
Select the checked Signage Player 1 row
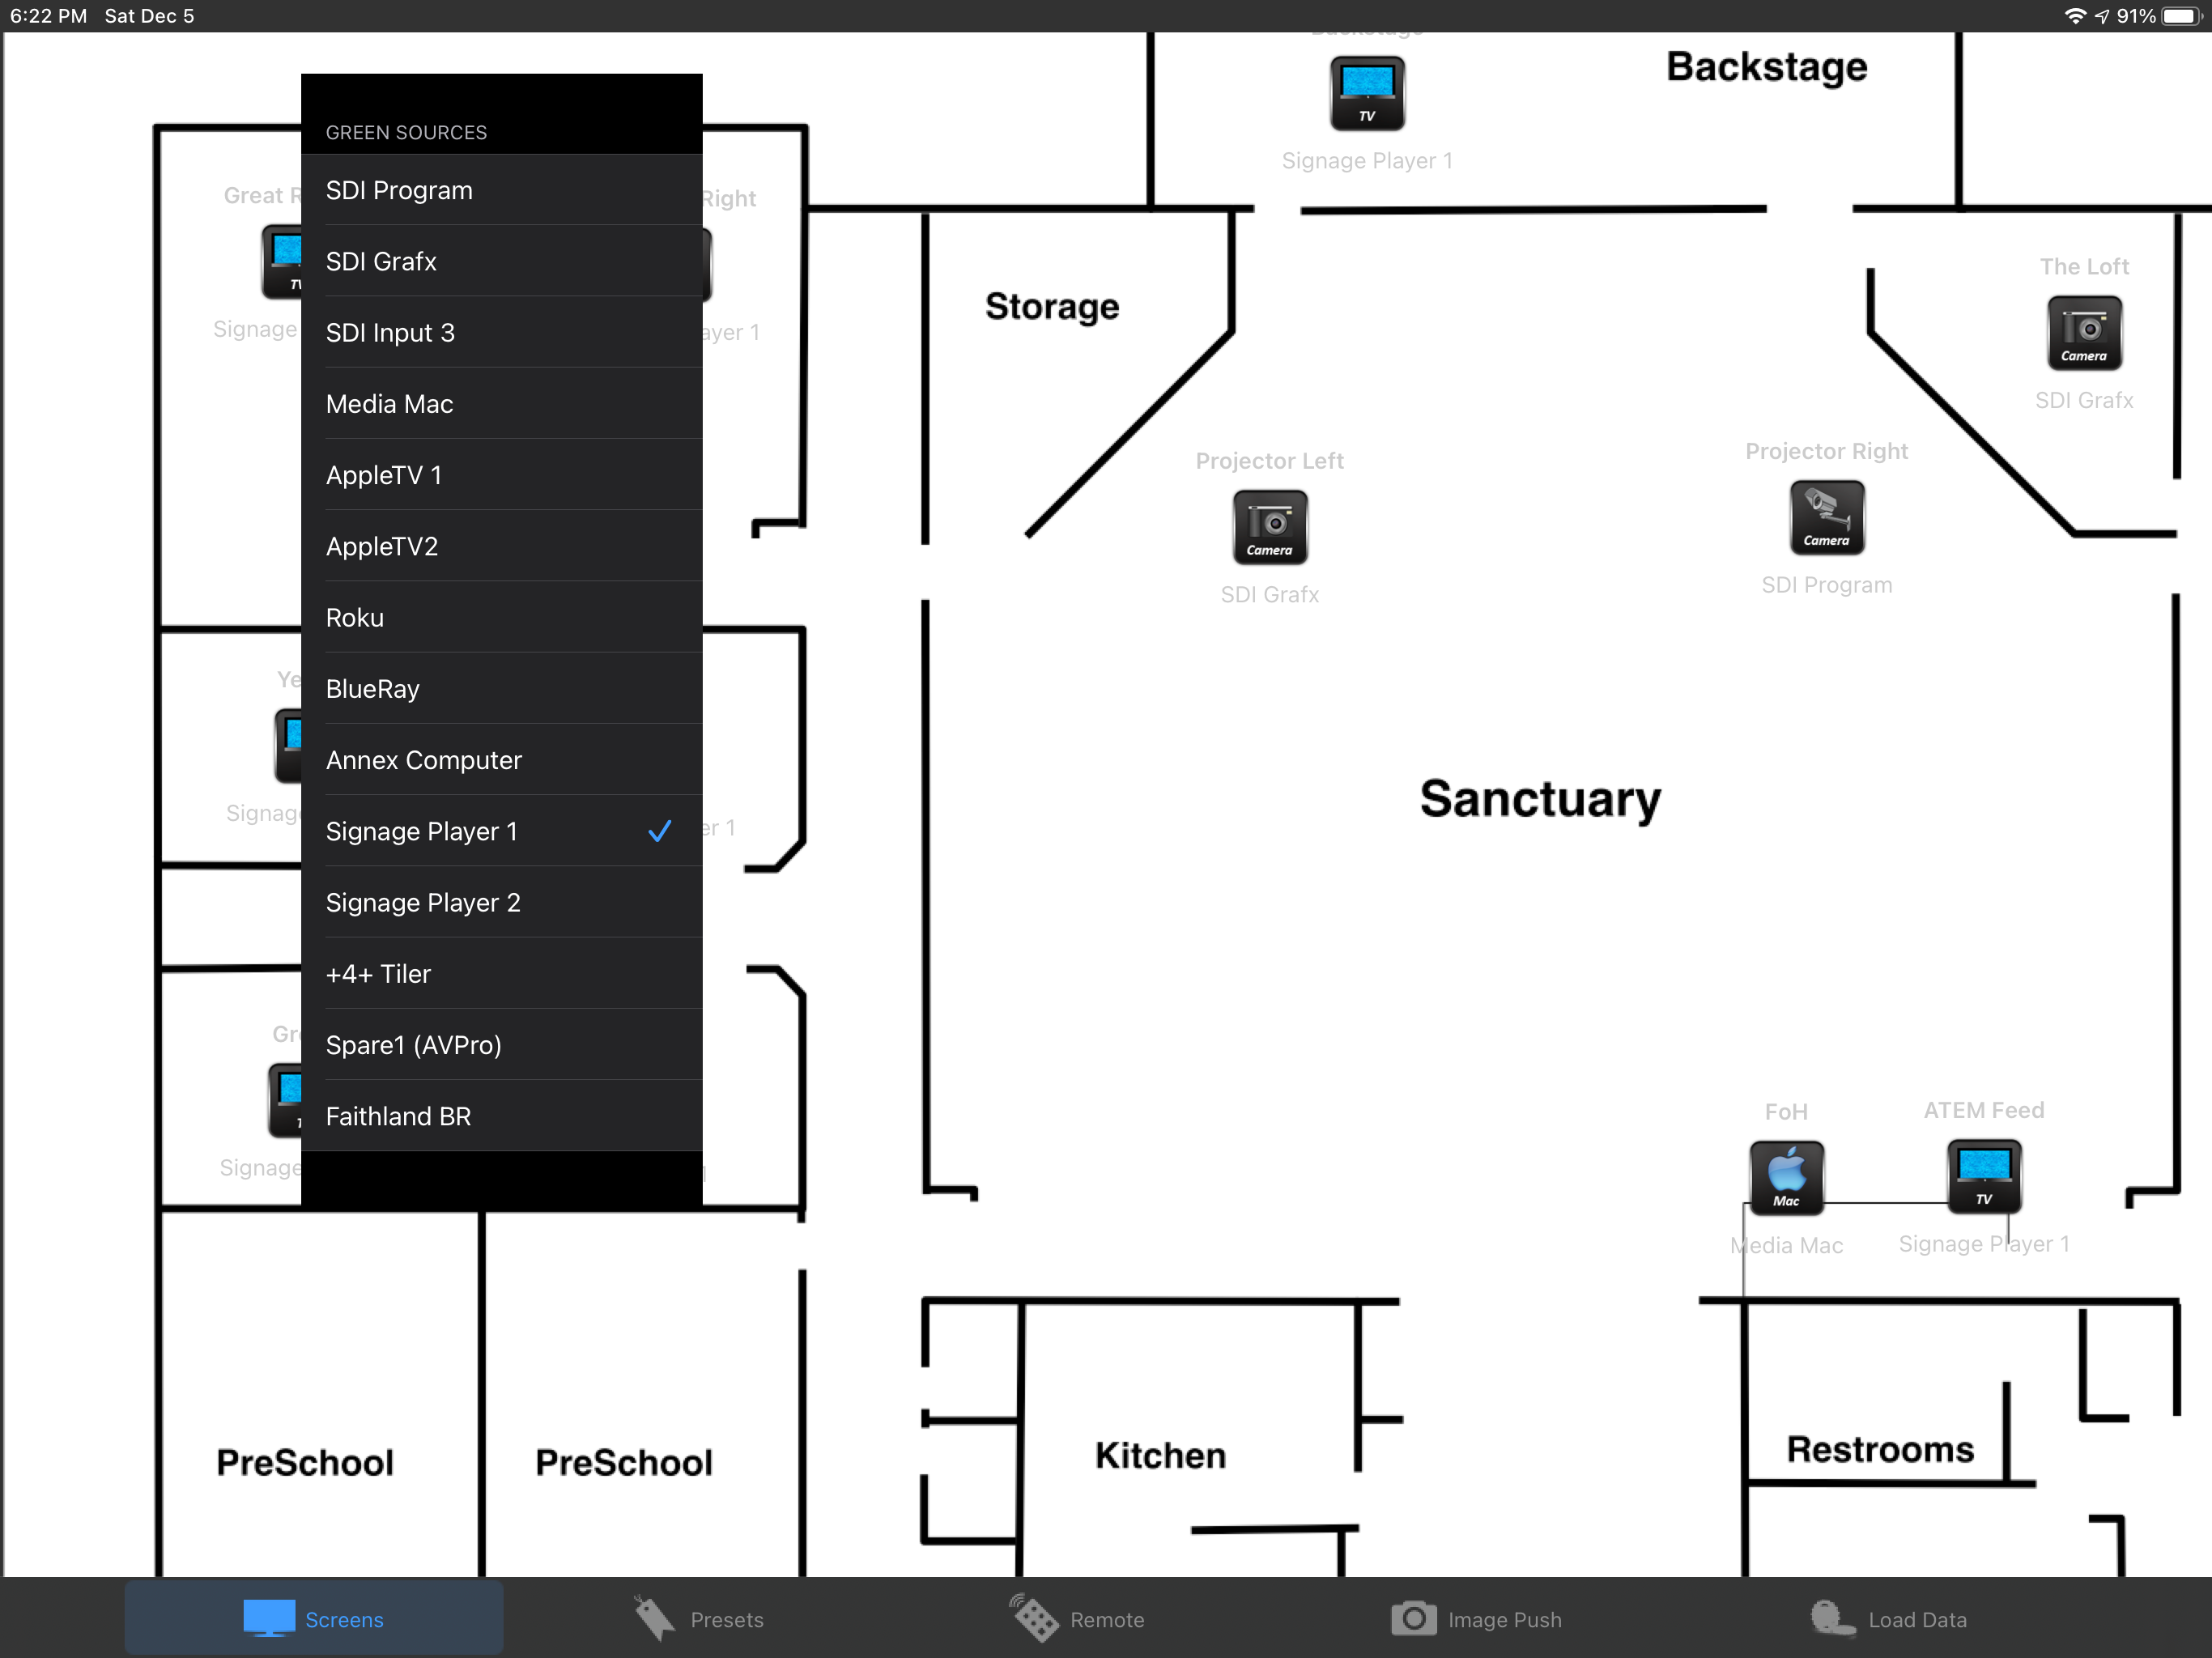(x=502, y=831)
